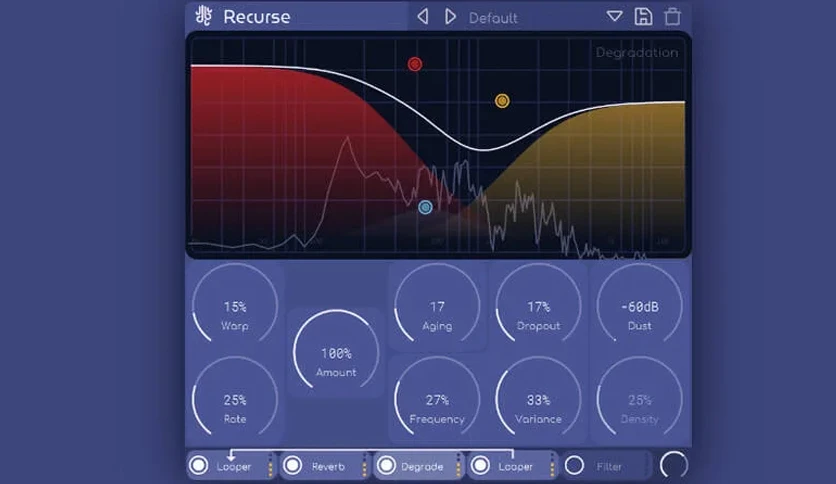Go to the next preset
The image size is (836, 484).
(x=451, y=17)
